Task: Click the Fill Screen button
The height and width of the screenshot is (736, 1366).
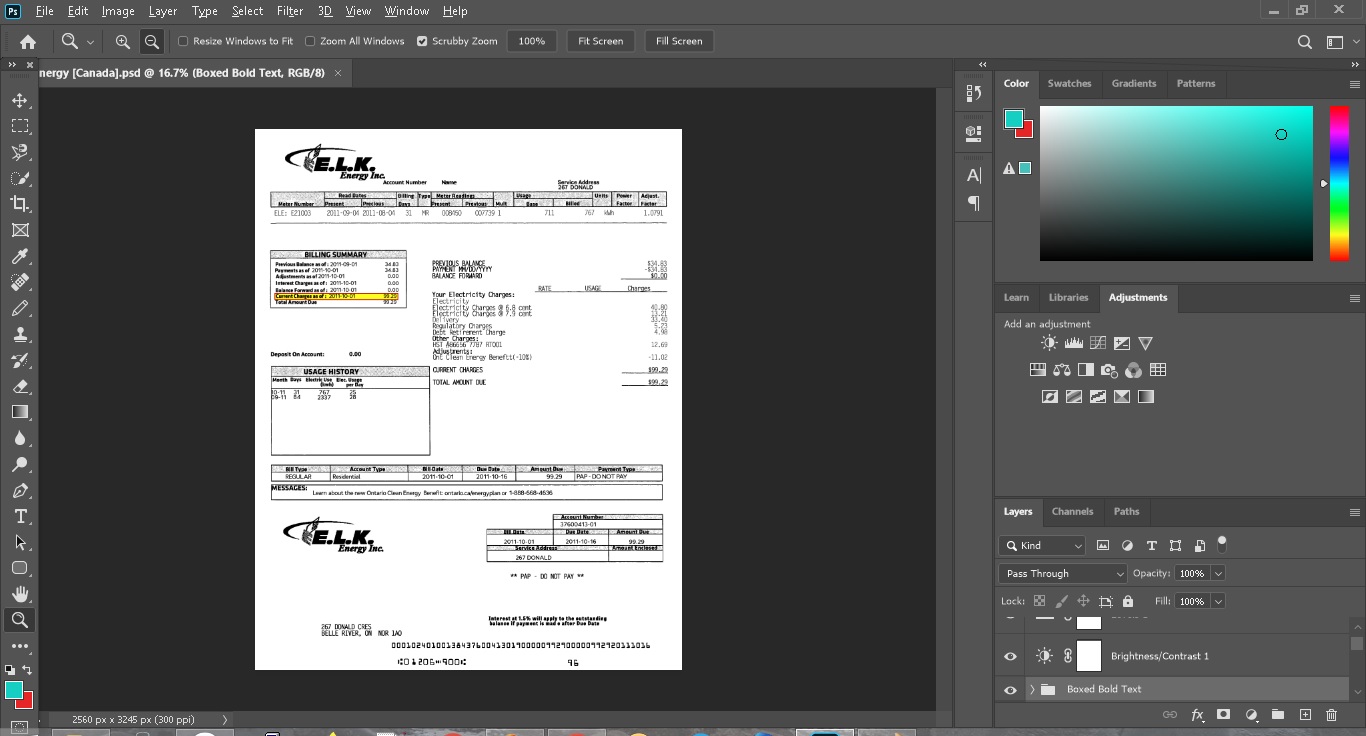Action: click(x=679, y=41)
